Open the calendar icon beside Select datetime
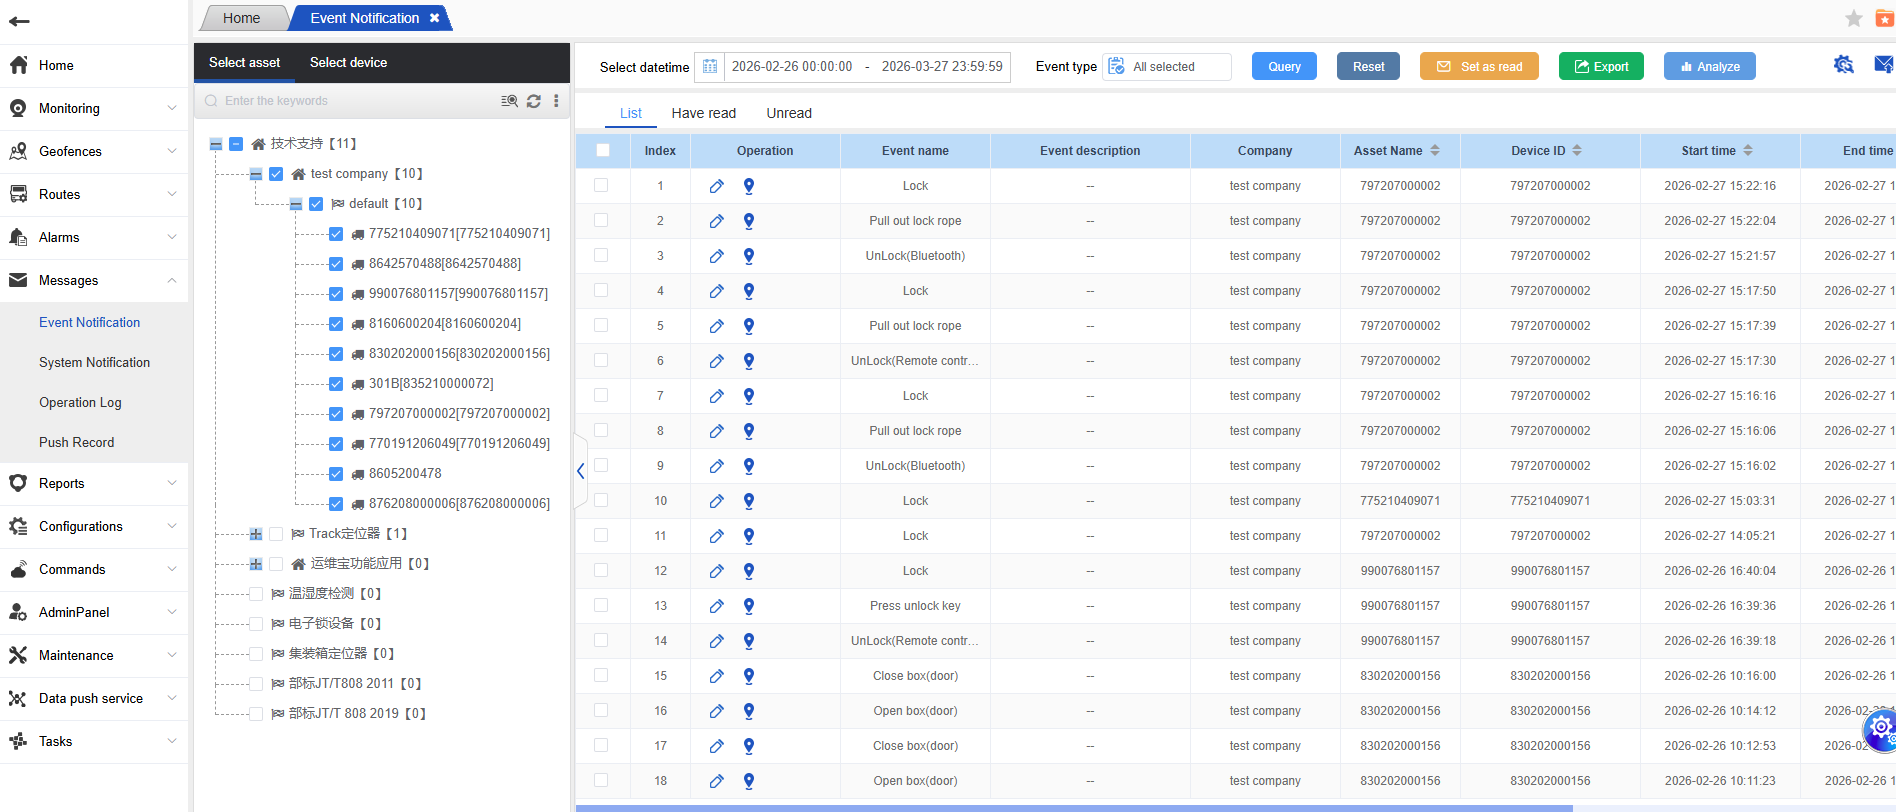Screen dimensions: 1896x812 point(710,67)
